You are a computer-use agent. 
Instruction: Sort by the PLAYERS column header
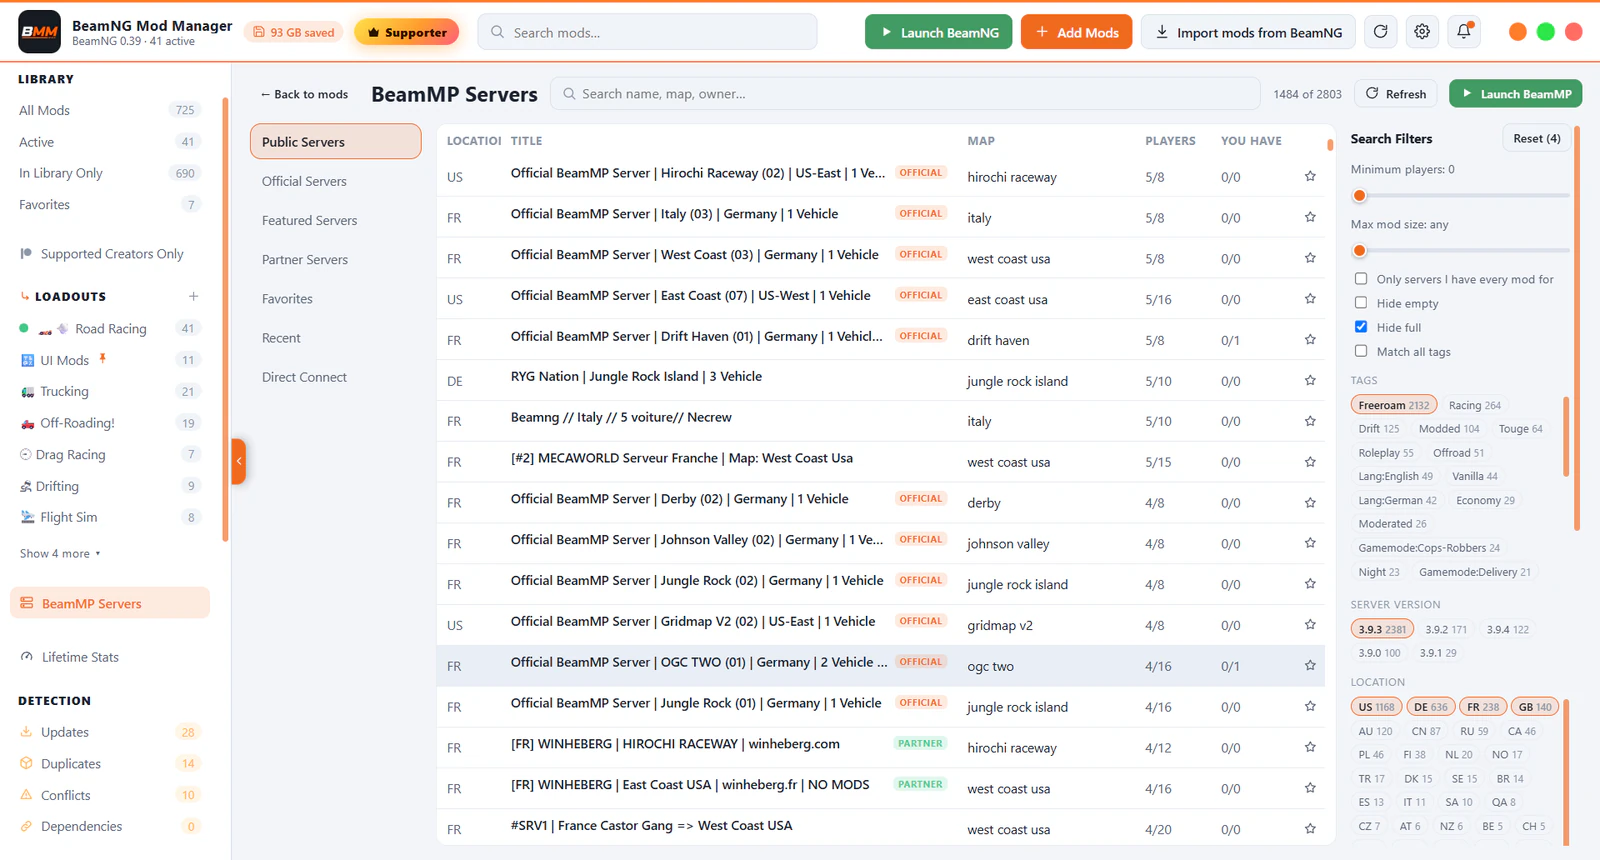[1170, 141]
